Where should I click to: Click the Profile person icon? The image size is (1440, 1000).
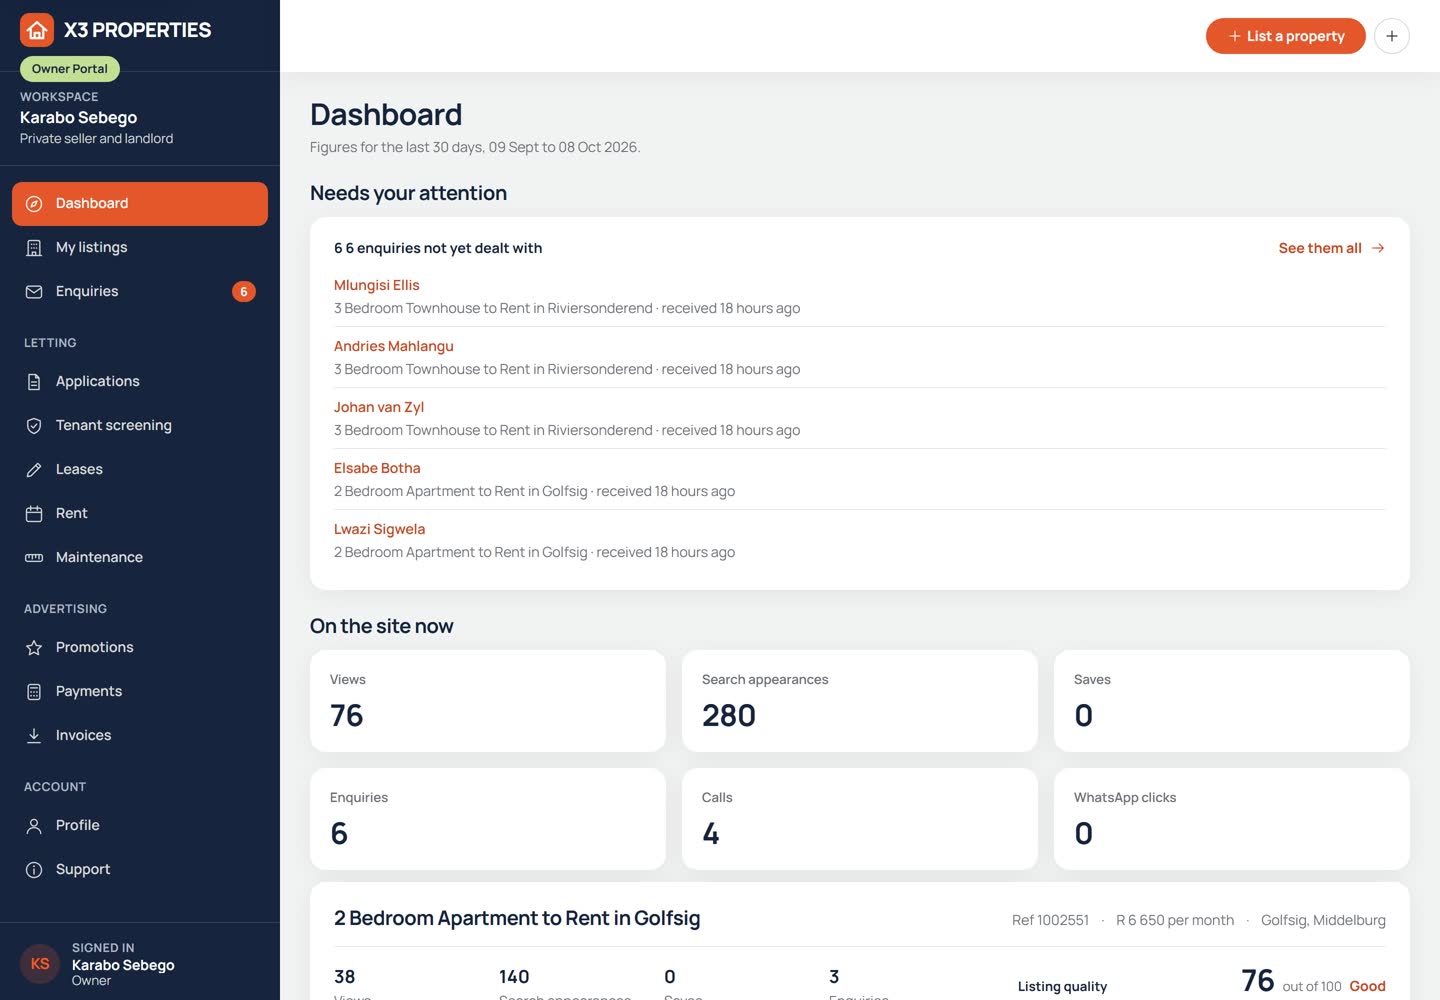[x=34, y=826]
